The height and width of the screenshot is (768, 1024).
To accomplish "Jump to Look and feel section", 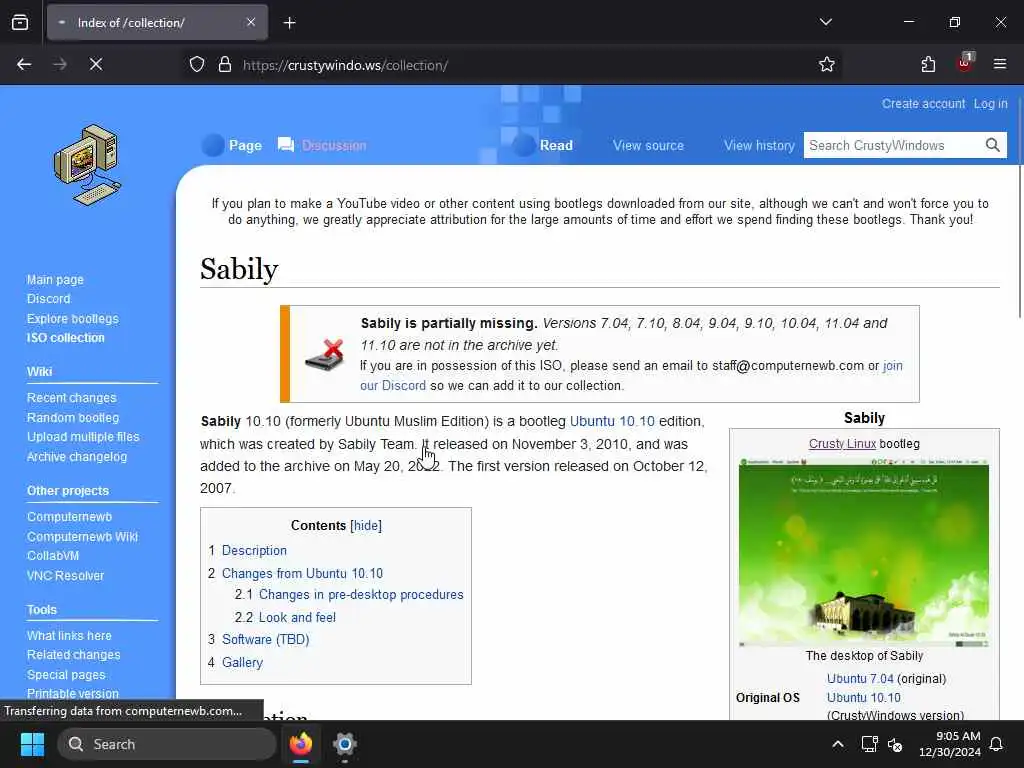I will (297, 617).
